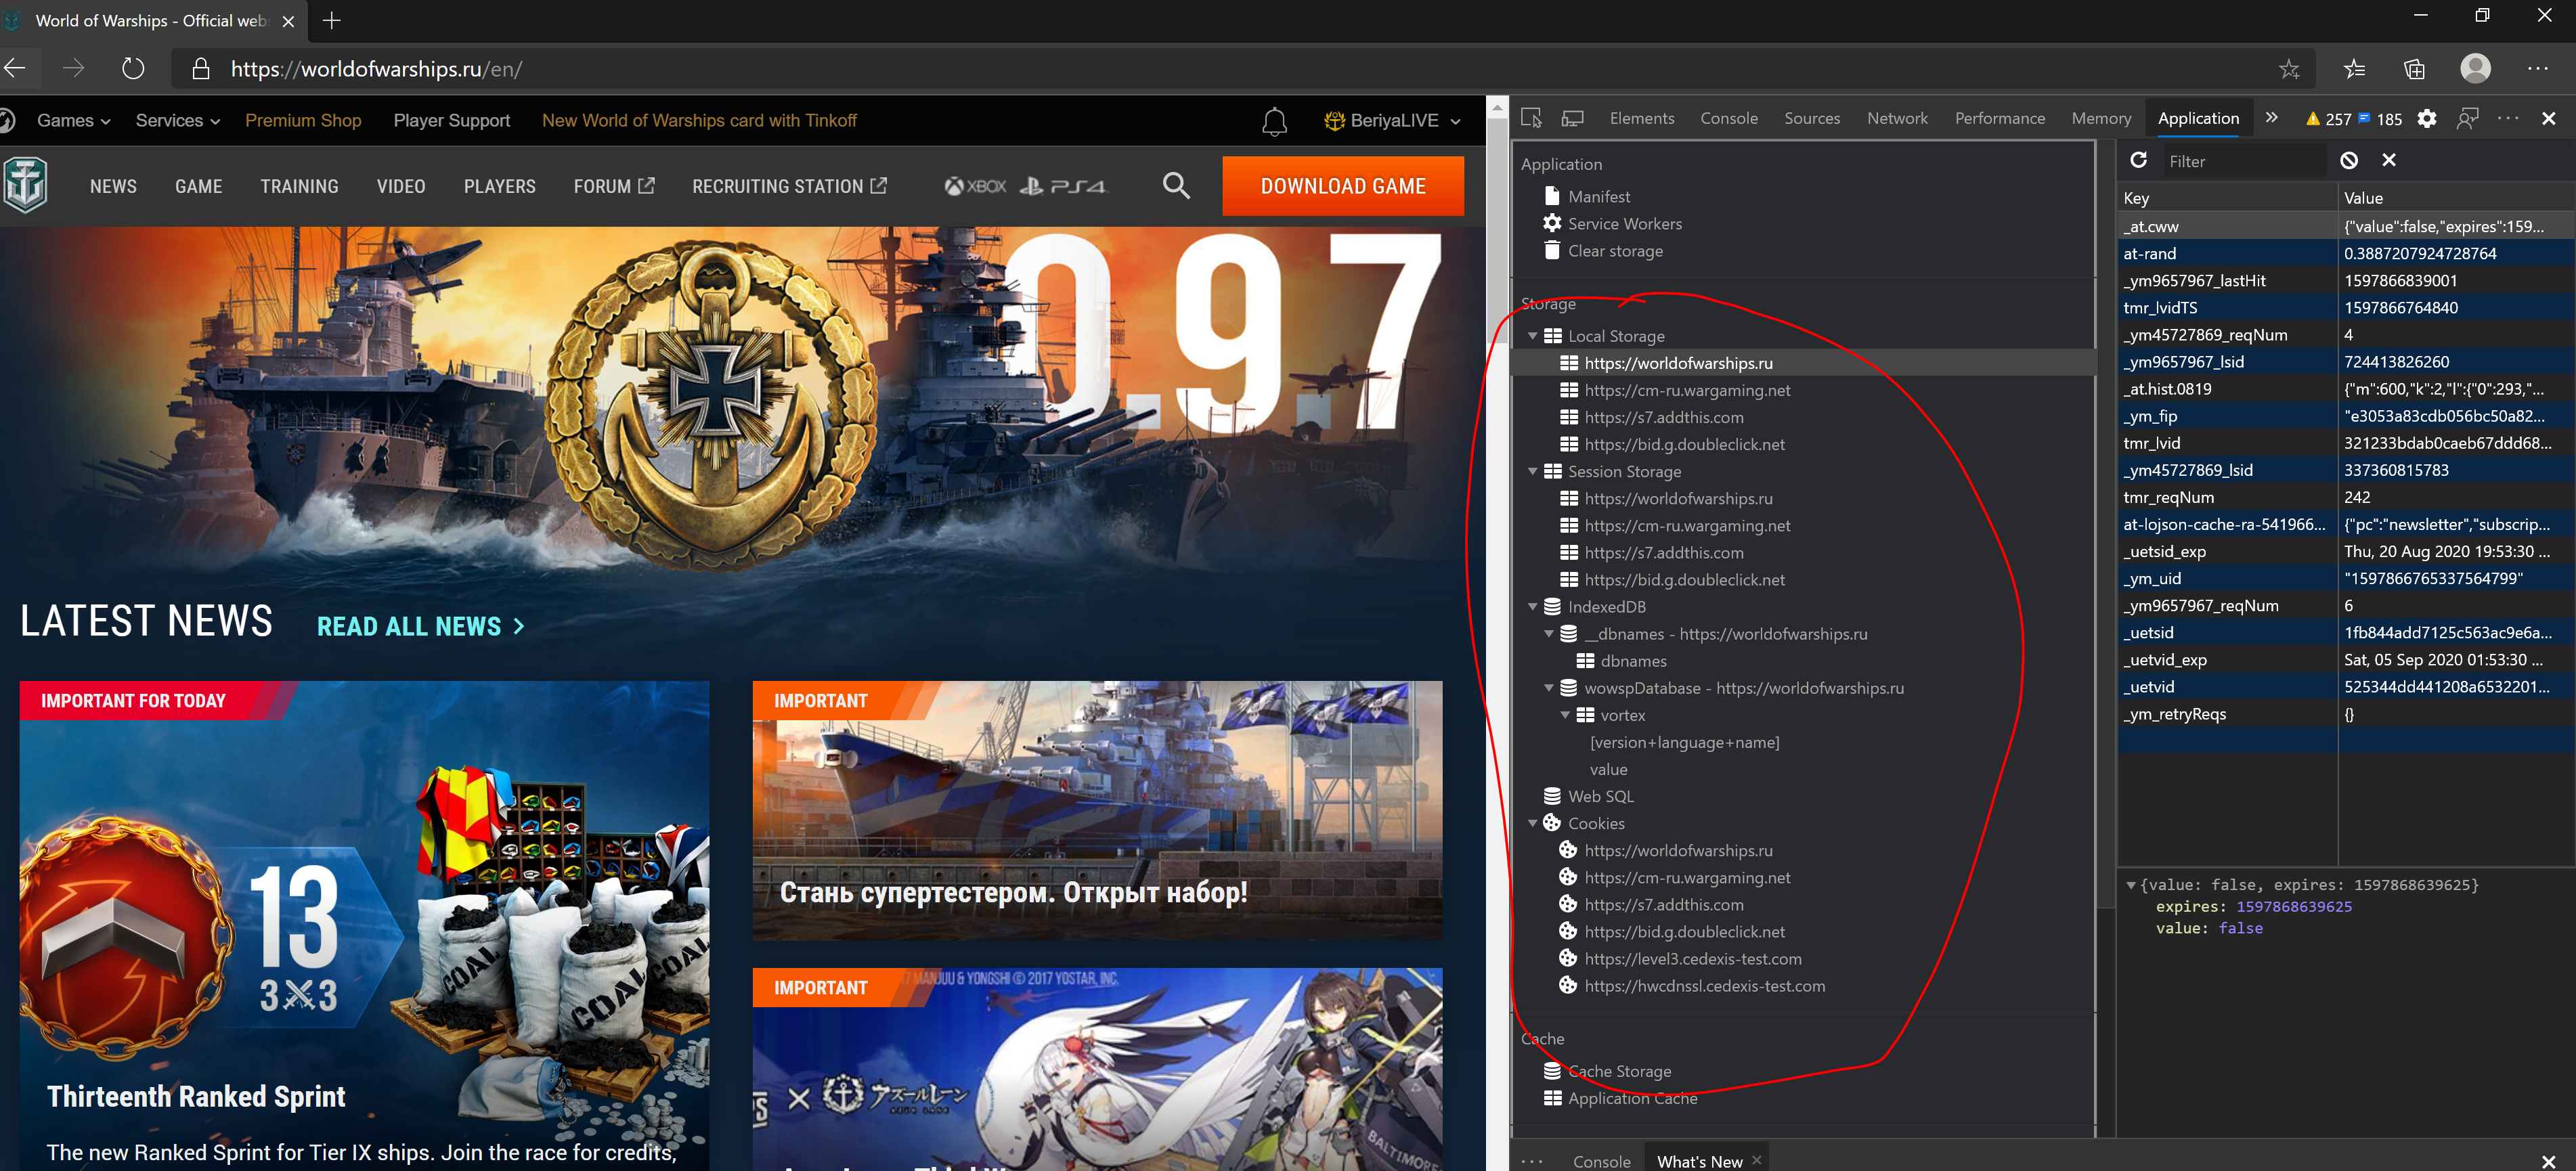Open READ ALL NEWS link
The width and height of the screenshot is (2576, 1171).
tap(420, 626)
